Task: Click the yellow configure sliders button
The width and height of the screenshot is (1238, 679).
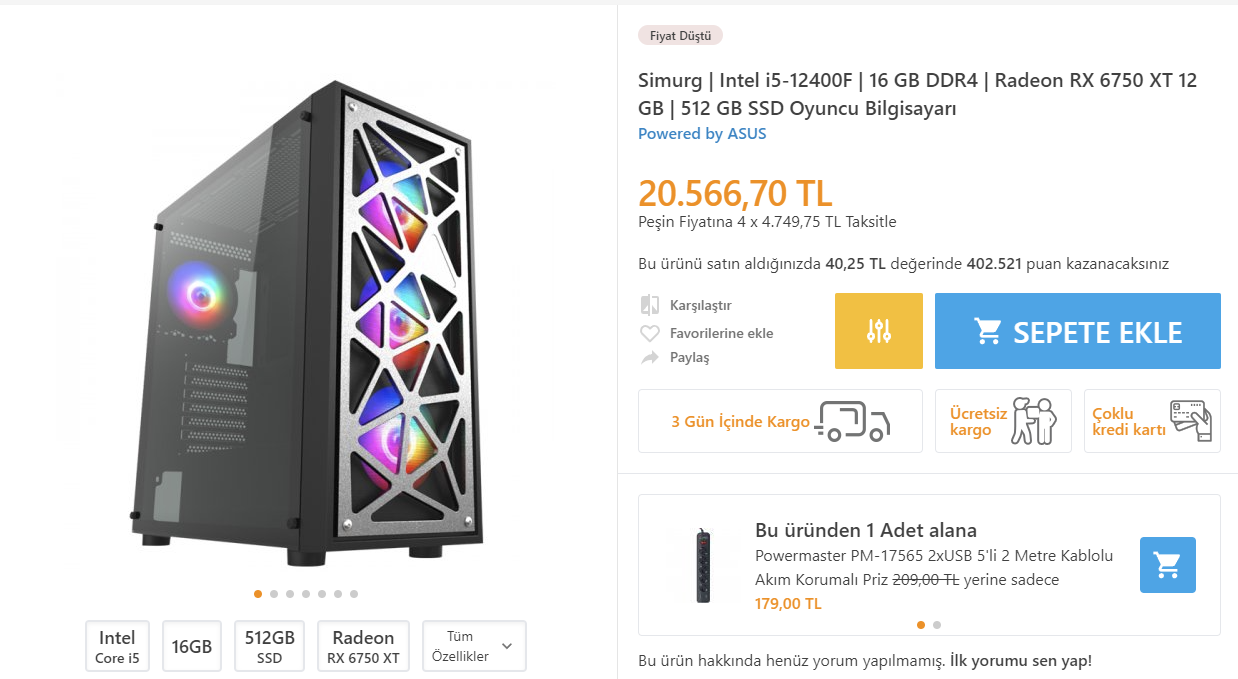Action: (879, 331)
